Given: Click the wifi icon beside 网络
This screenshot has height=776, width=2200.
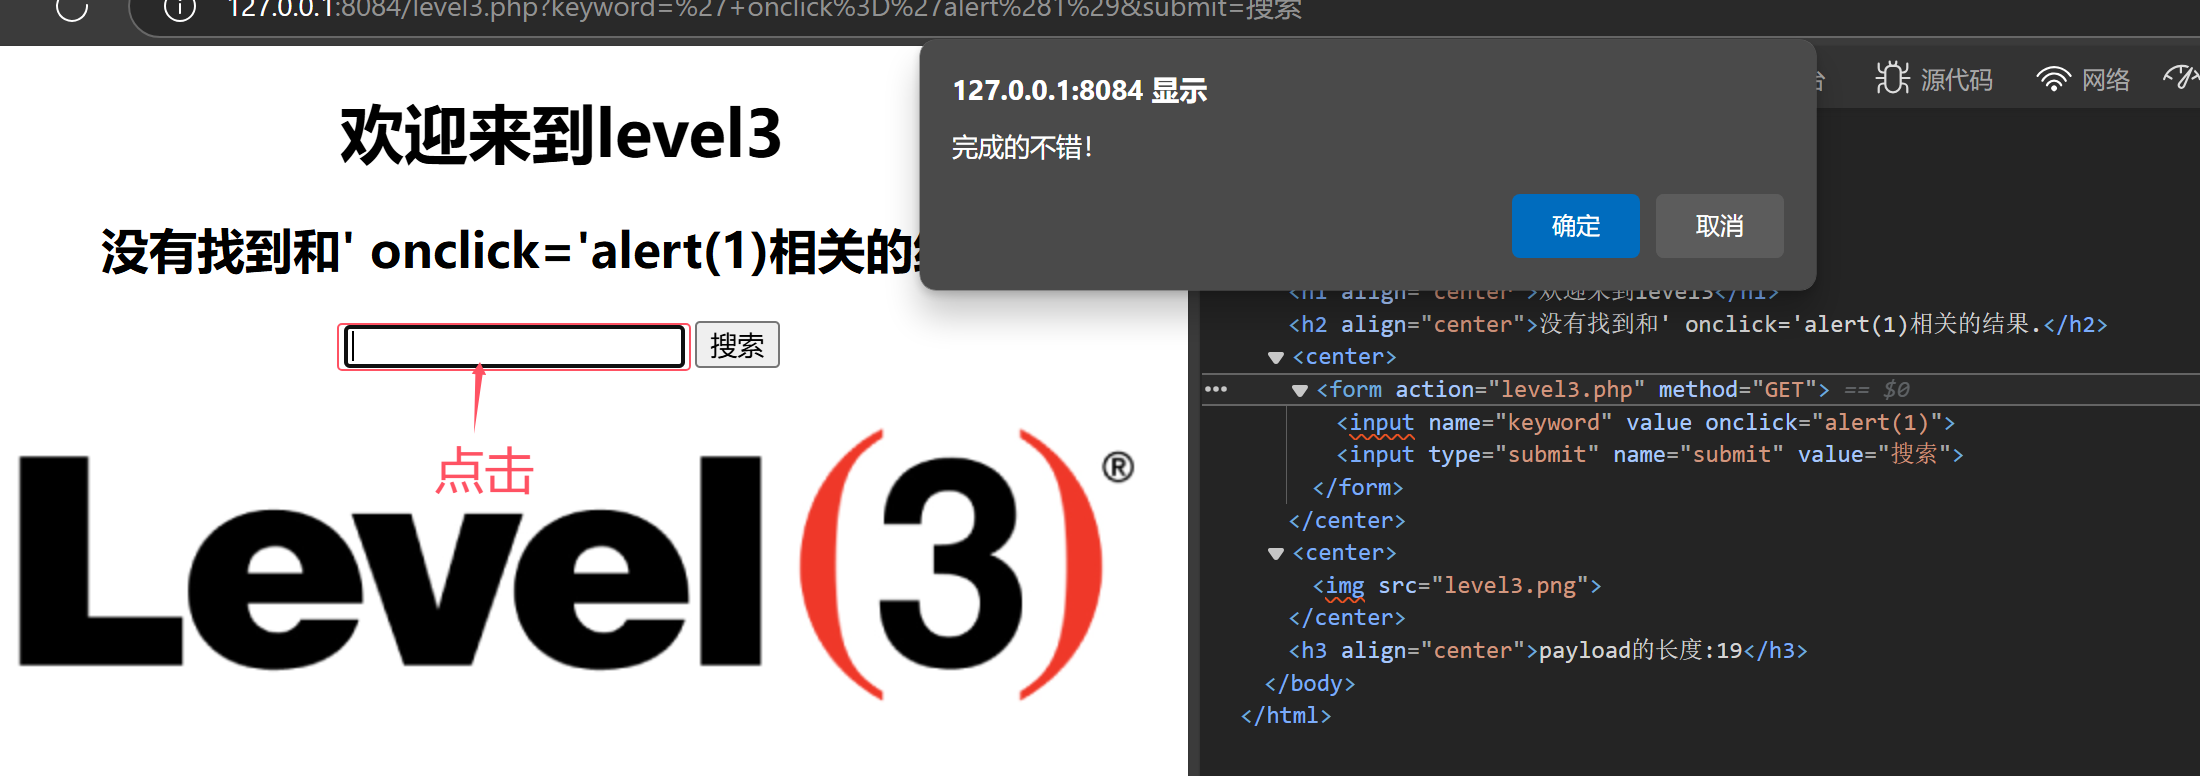Looking at the screenshot, I should pos(2053,79).
